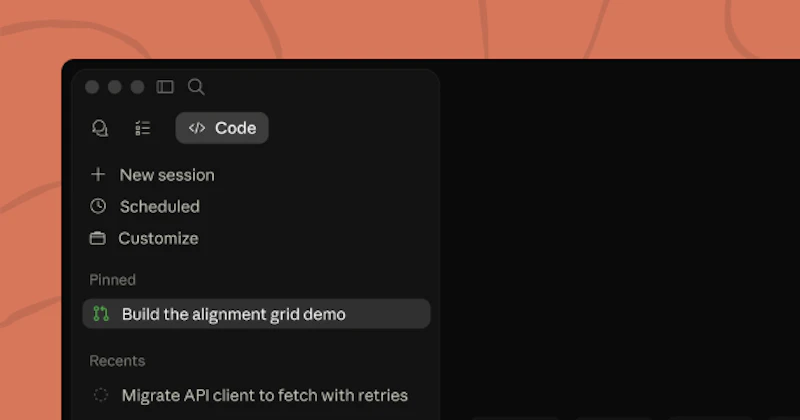Click the briefcase icon beside Customize

[97, 238]
